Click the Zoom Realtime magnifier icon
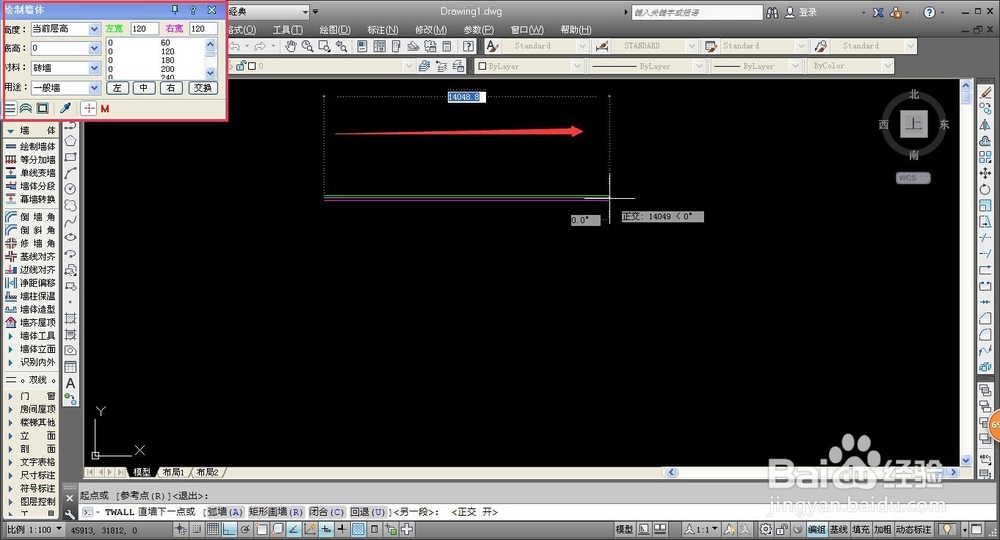 307,46
